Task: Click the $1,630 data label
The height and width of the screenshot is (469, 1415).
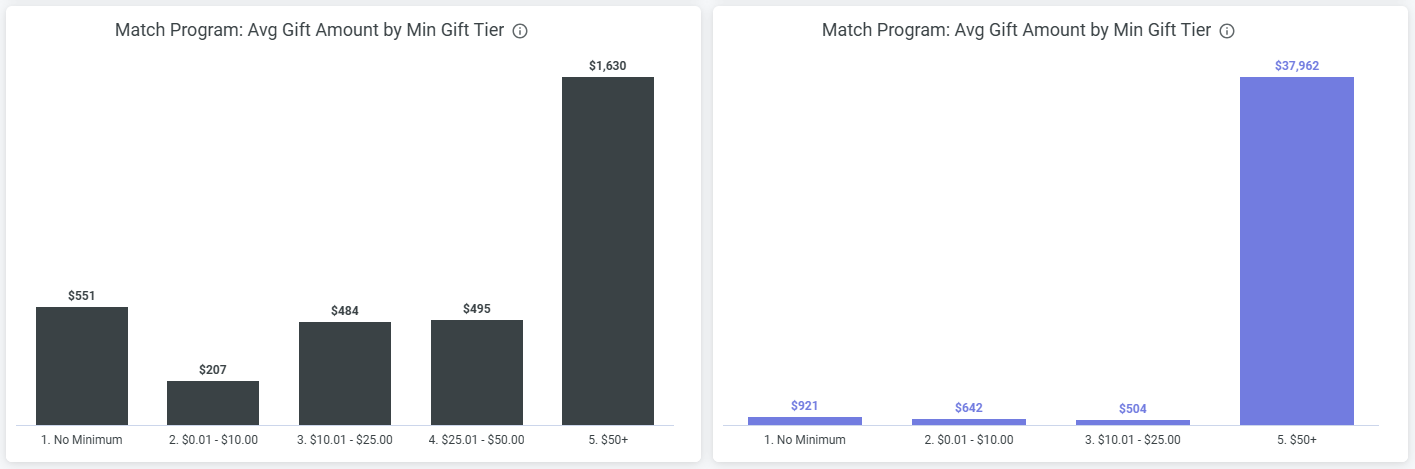Action: point(608,66)
